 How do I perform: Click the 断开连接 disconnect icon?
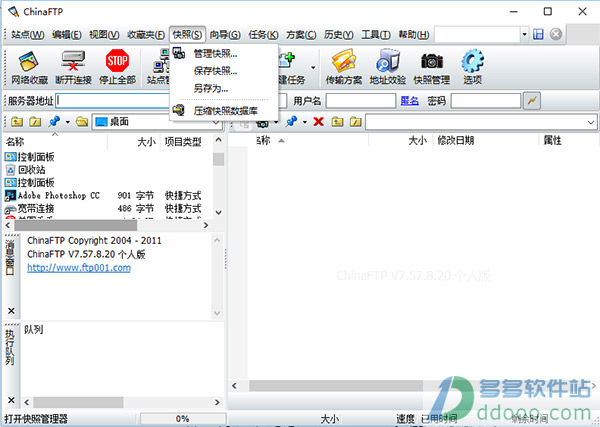73,67
